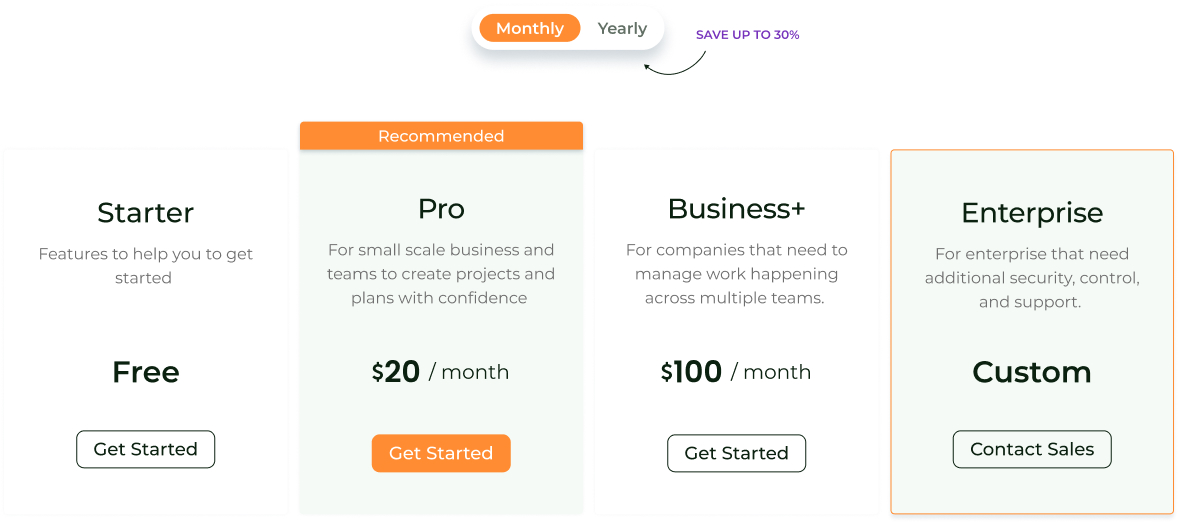Screen dimensions: 1178x523
Task: Click the Free price on Starter
Action: tap(146, 372)
